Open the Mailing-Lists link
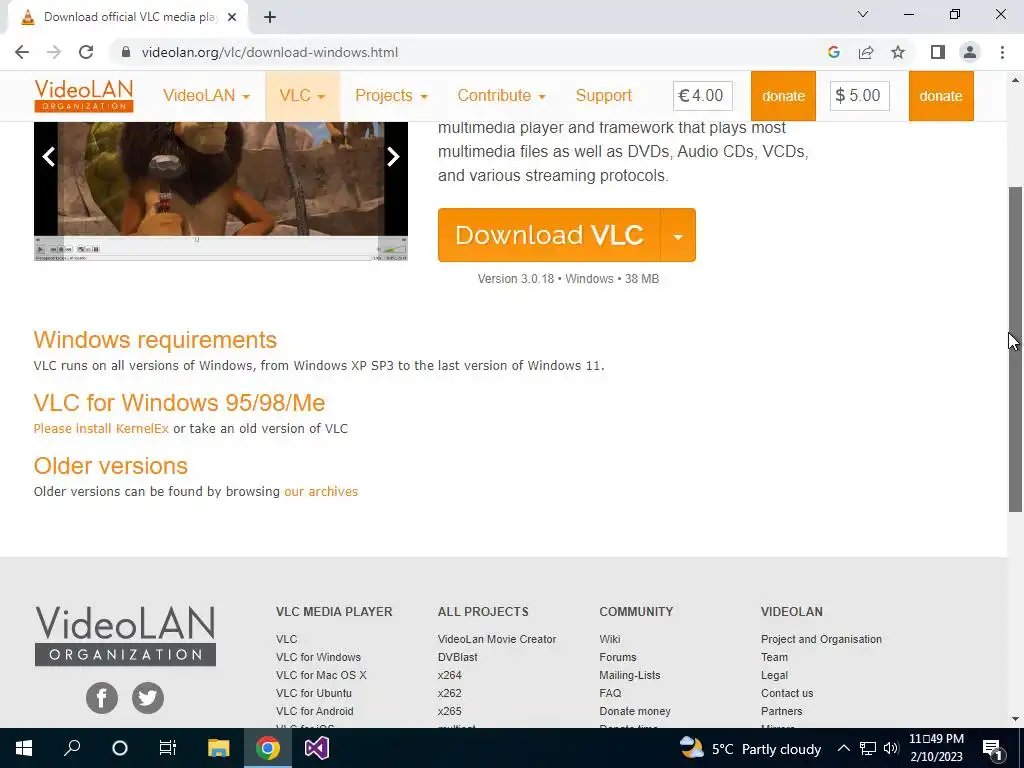The height and width of the screenshot is (768, 1024). point(630,675)
